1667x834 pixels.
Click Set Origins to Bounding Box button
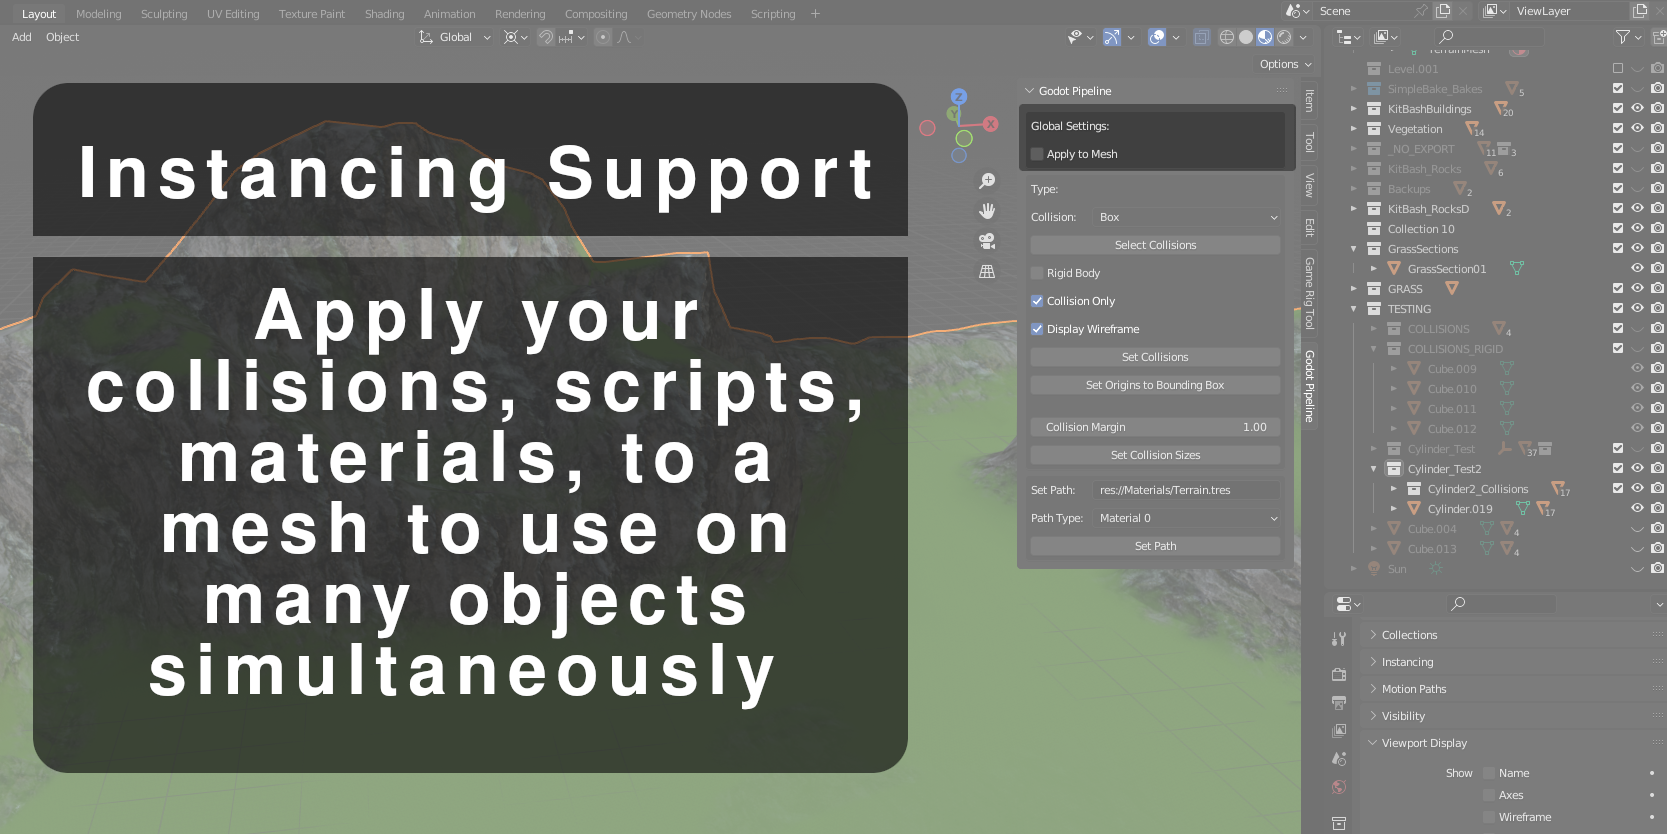(1155, 385)
